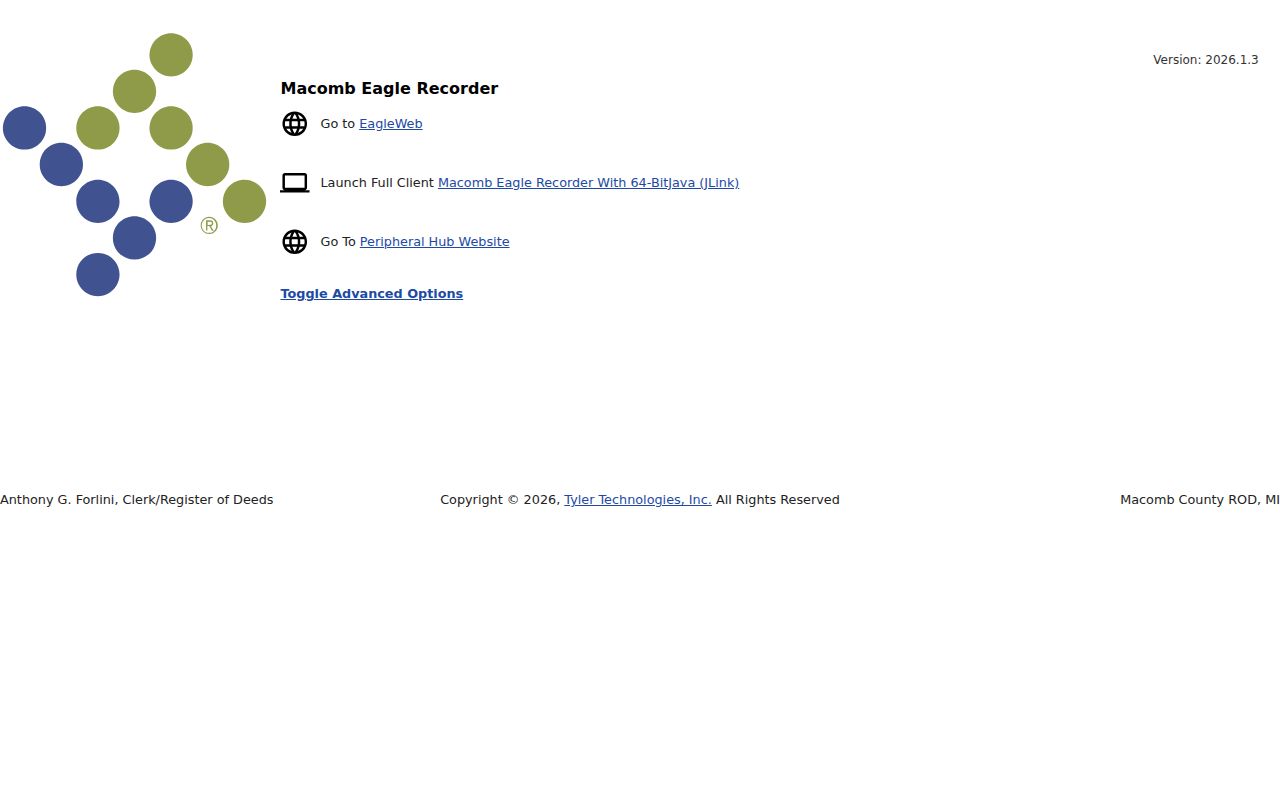The image size is (1280, 800).
Task: Open the Tyler Technologies, Inc. link
Action: pos(637,500)
